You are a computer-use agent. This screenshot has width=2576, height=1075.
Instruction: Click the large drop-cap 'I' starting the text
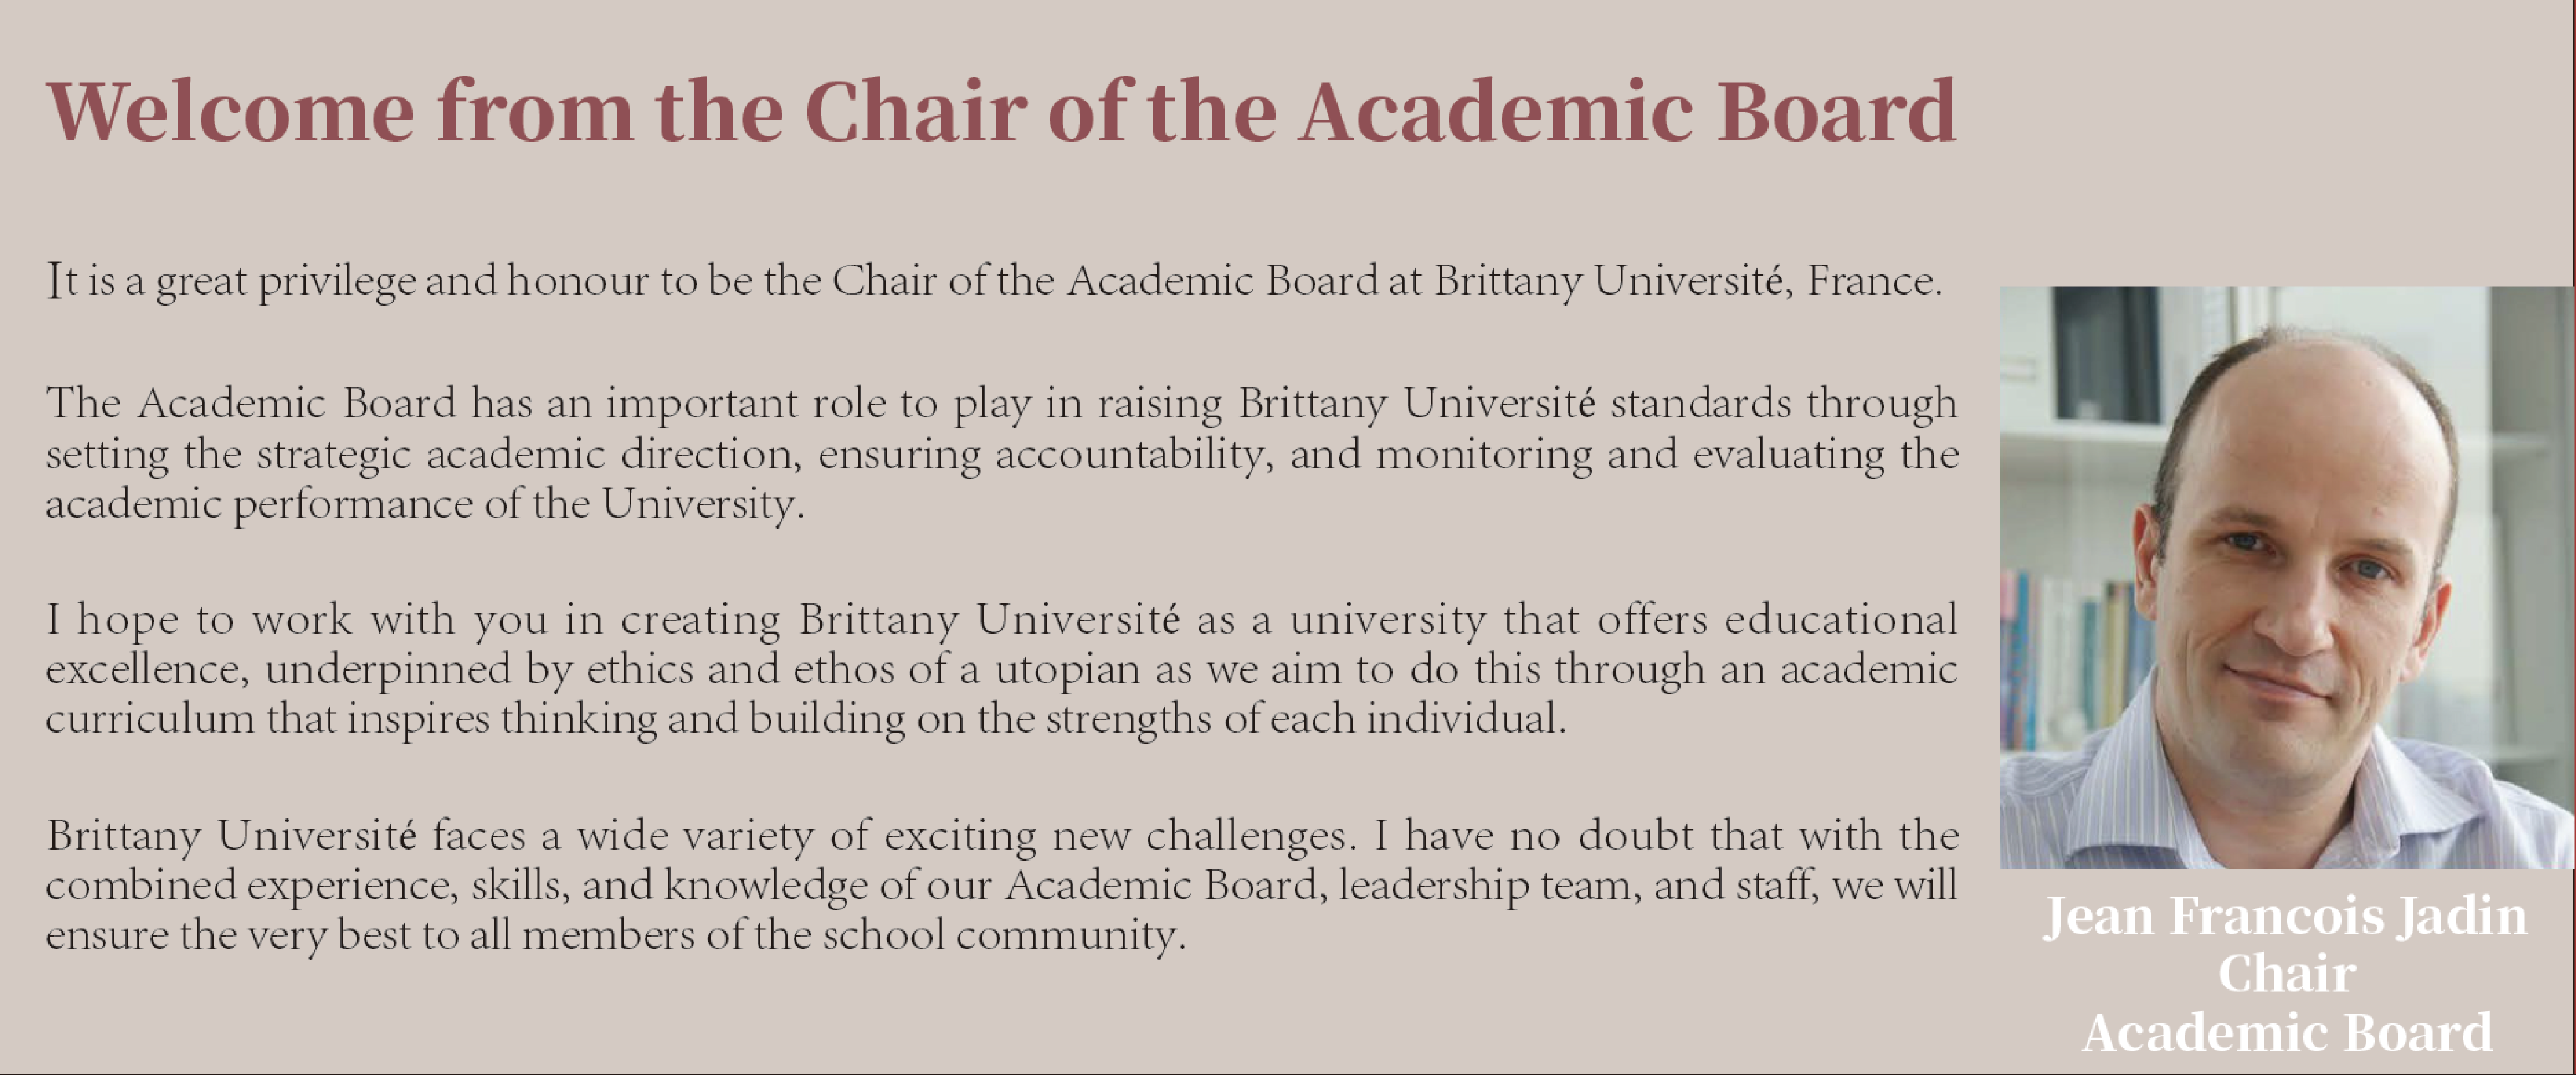point(54,281)
